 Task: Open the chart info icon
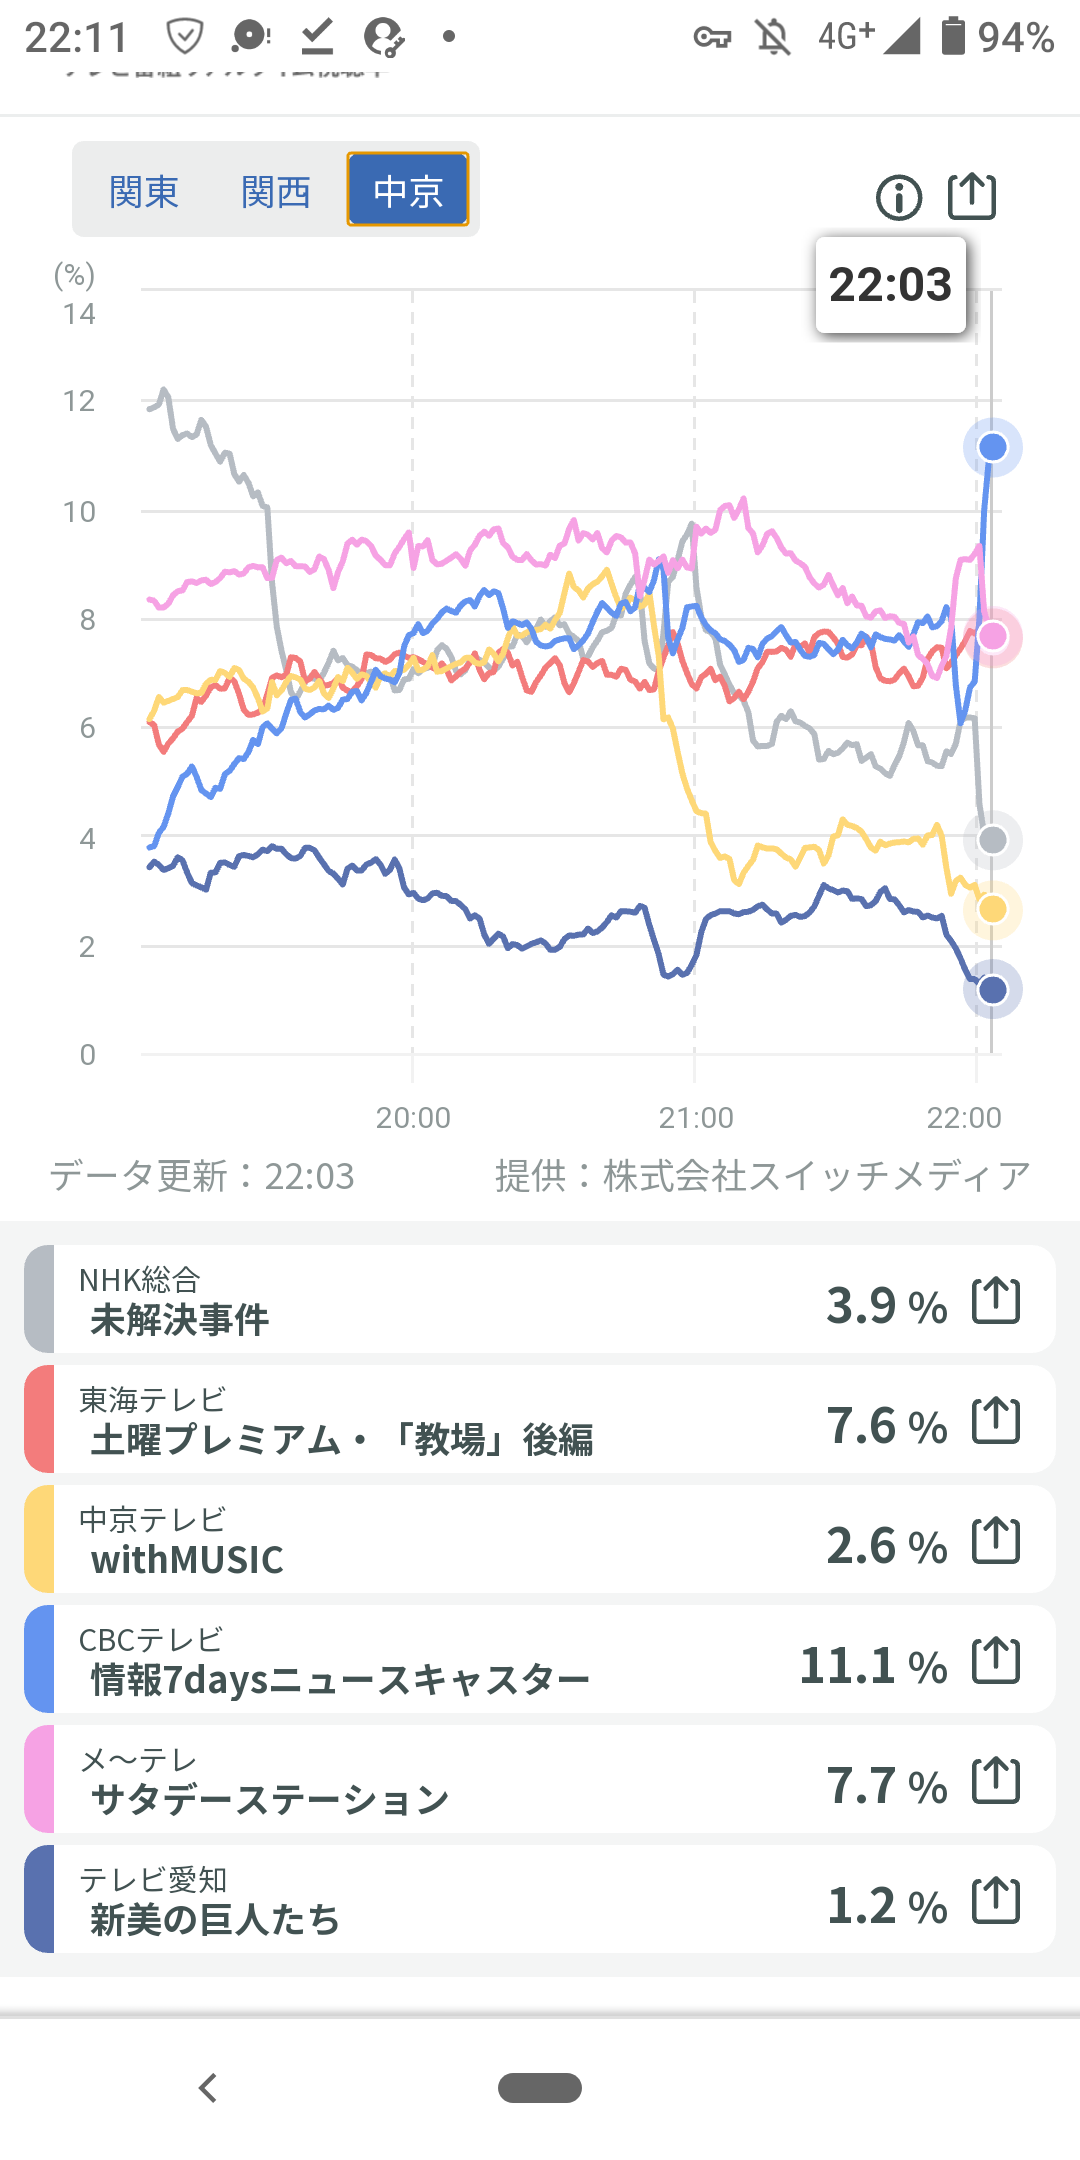898,197
